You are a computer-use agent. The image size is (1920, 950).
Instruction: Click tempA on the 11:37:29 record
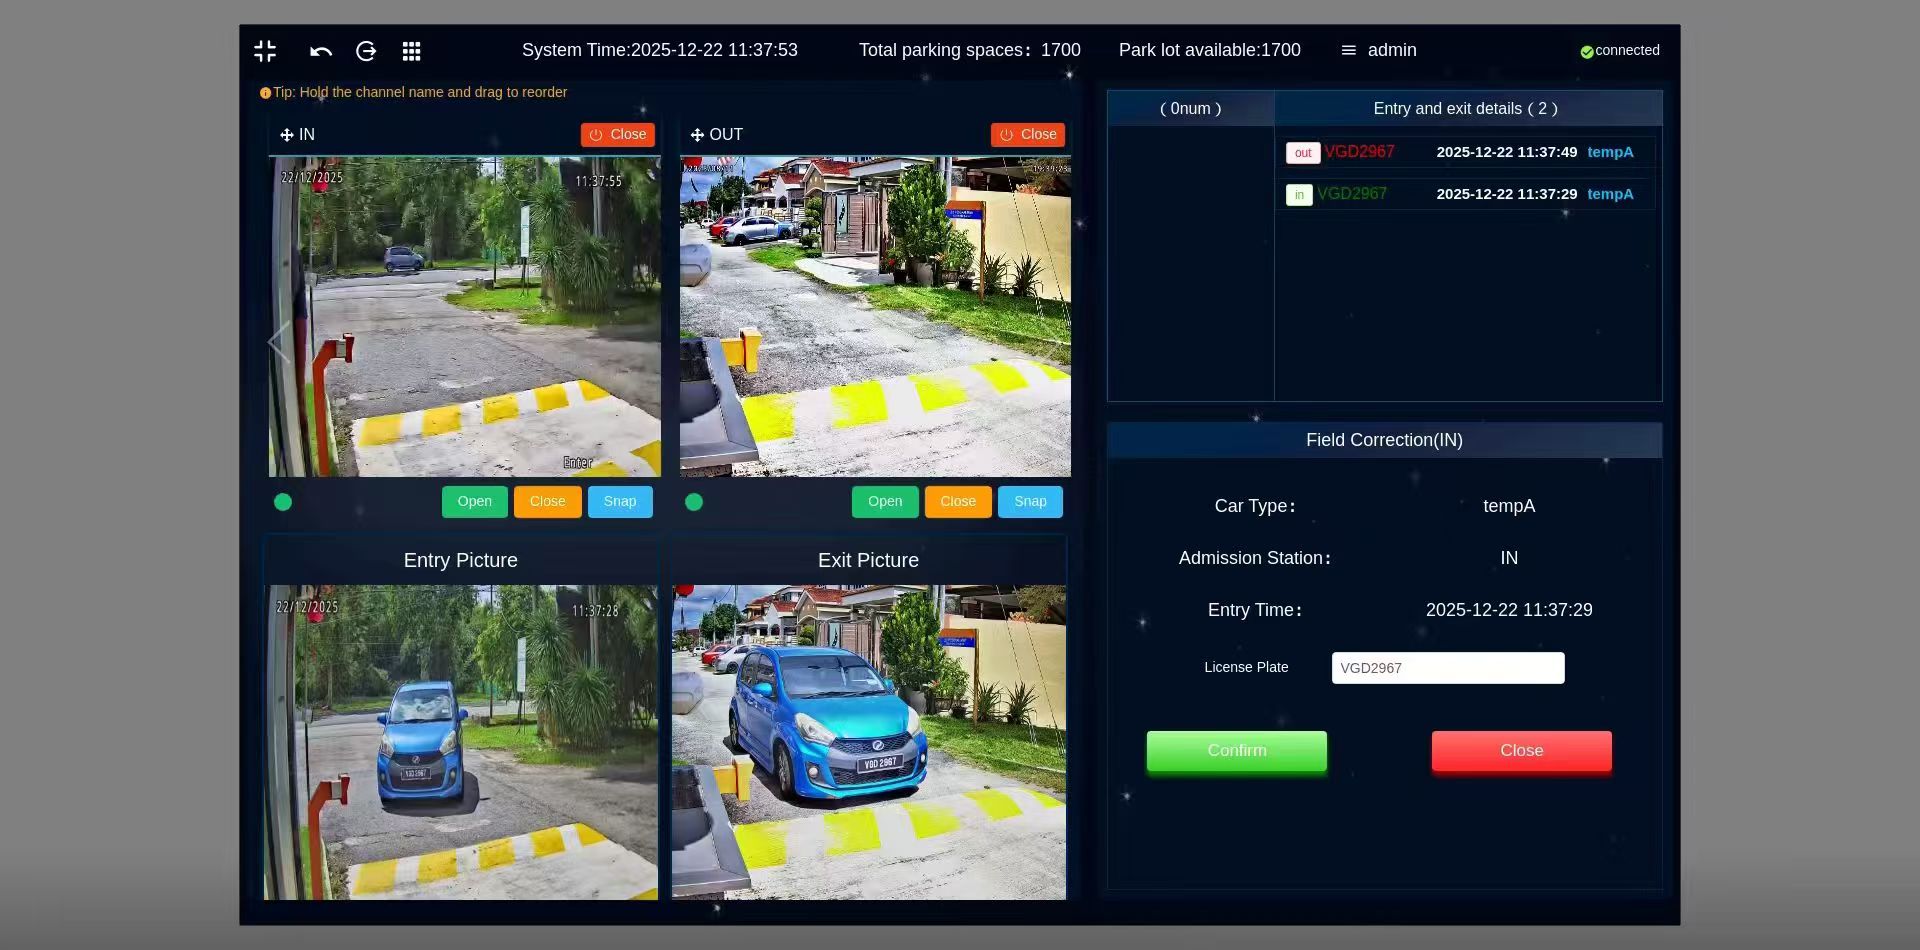click(1610, 194)
